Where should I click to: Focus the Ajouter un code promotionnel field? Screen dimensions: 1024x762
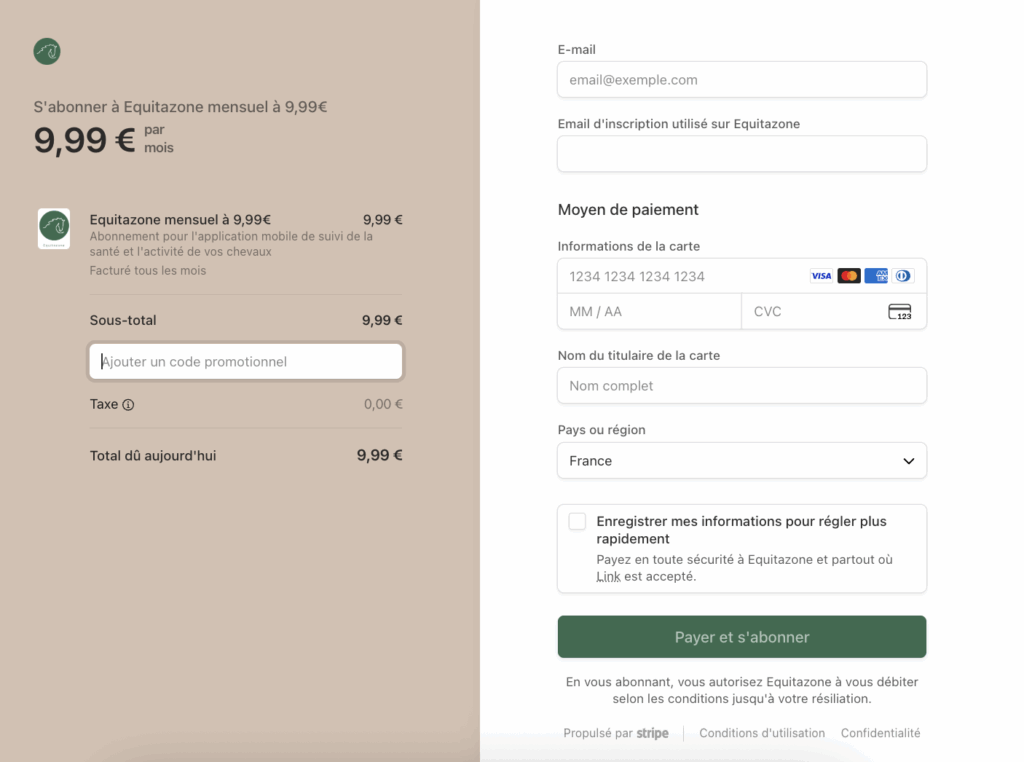[x=246, y=362]
